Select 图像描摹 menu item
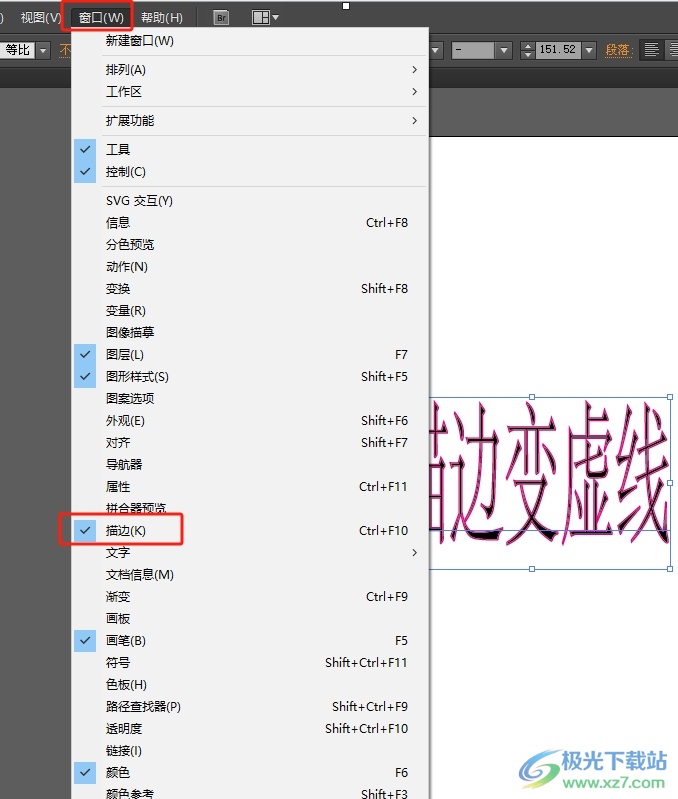Screen dimensions: 678x799 [x=250, y=332]
